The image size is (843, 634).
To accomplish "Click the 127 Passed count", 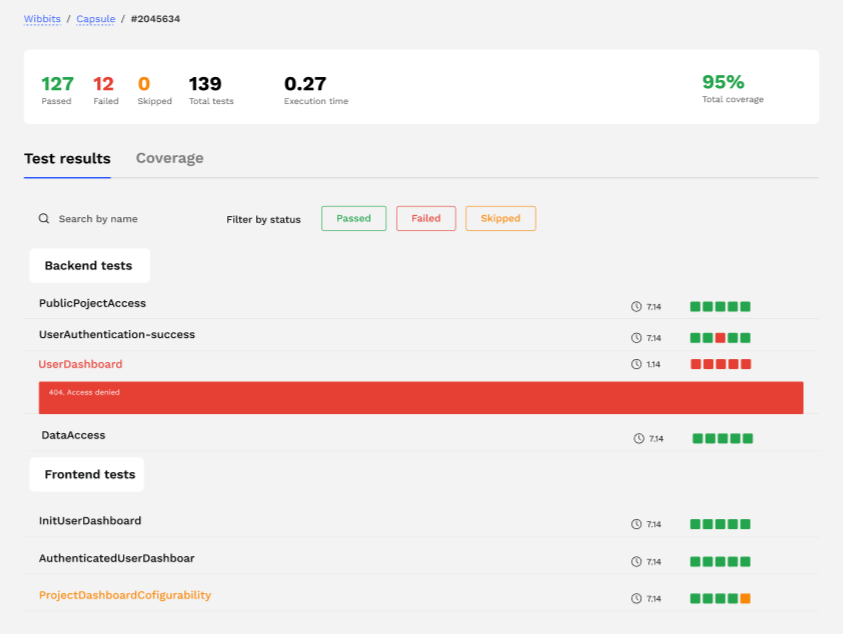I will click(x=57, y=89).
